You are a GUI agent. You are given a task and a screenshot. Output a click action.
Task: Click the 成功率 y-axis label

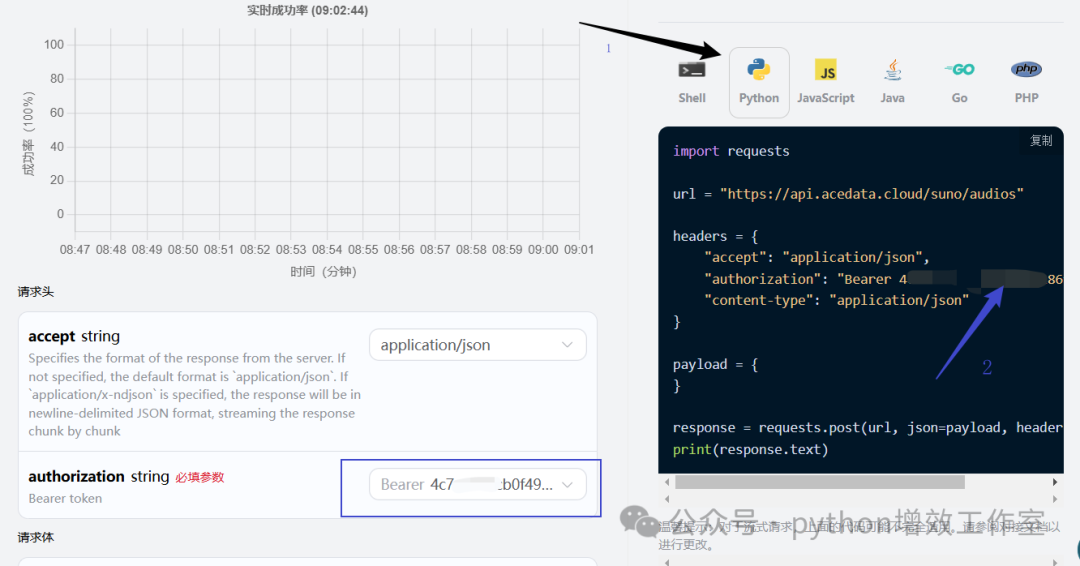[28, 133]
